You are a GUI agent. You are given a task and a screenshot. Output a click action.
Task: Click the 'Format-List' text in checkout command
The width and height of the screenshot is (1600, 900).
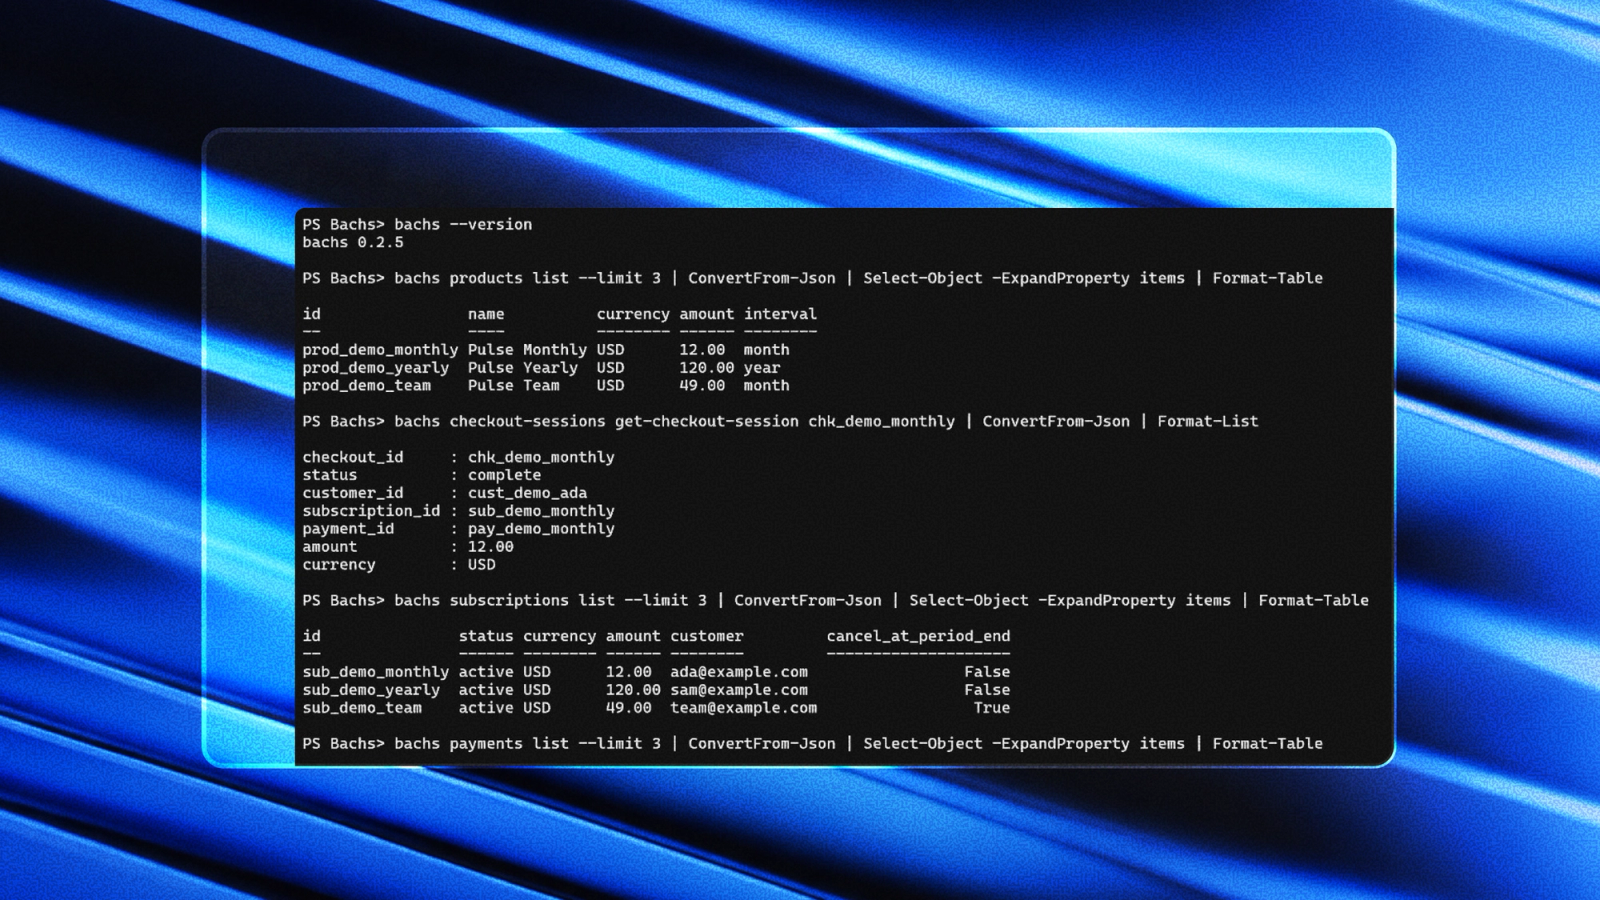tap(1208, 422)
